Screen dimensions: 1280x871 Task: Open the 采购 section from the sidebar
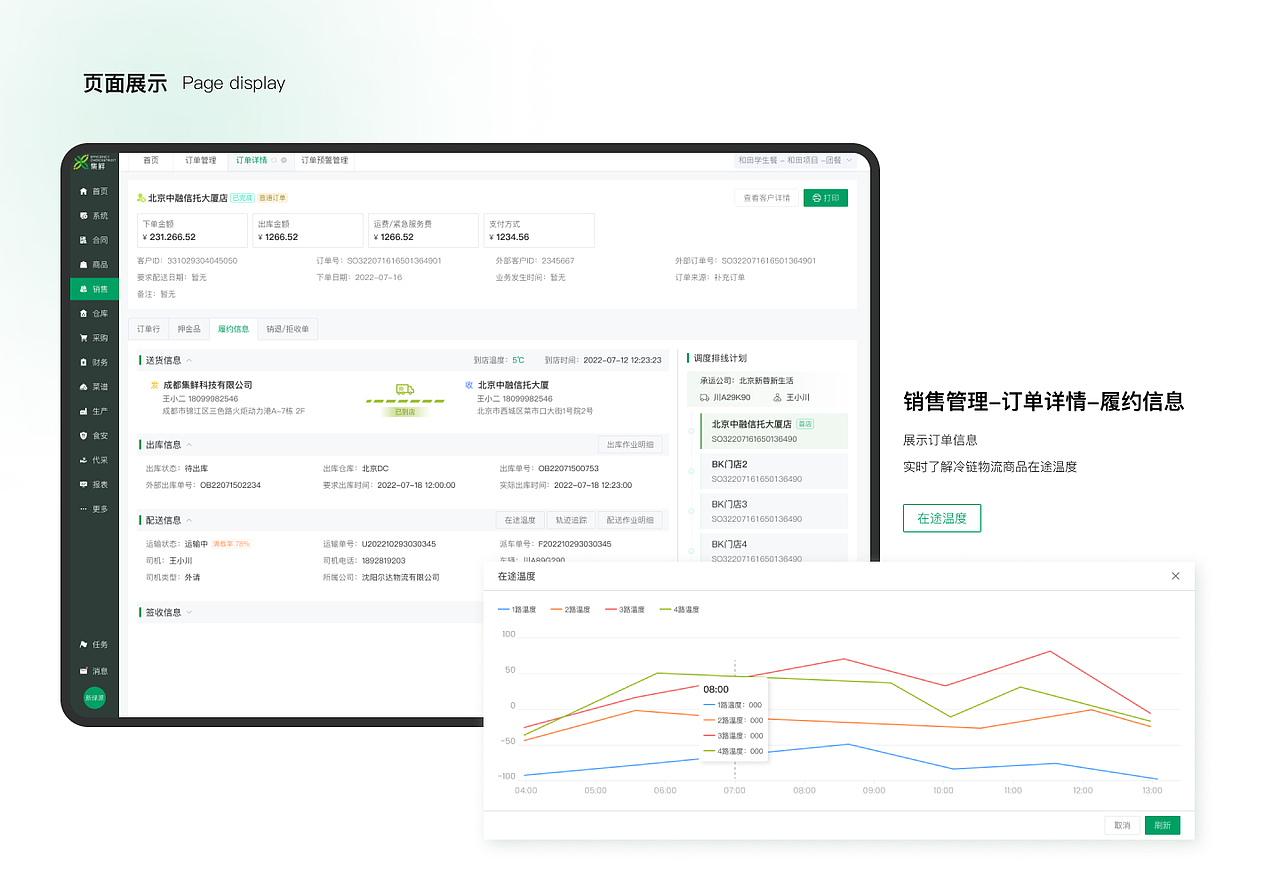pos(95,337)
